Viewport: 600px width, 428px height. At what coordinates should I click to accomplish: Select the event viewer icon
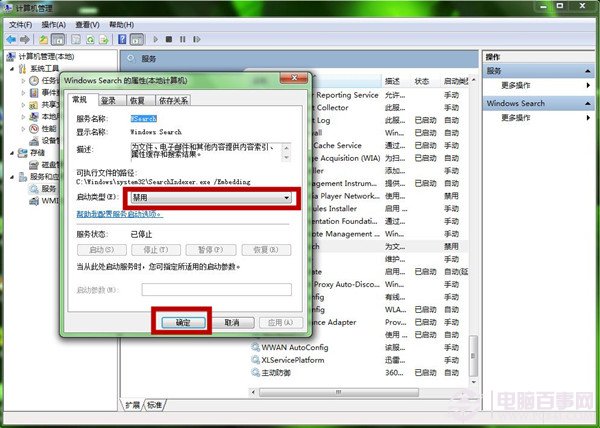(x=34, y=93)
